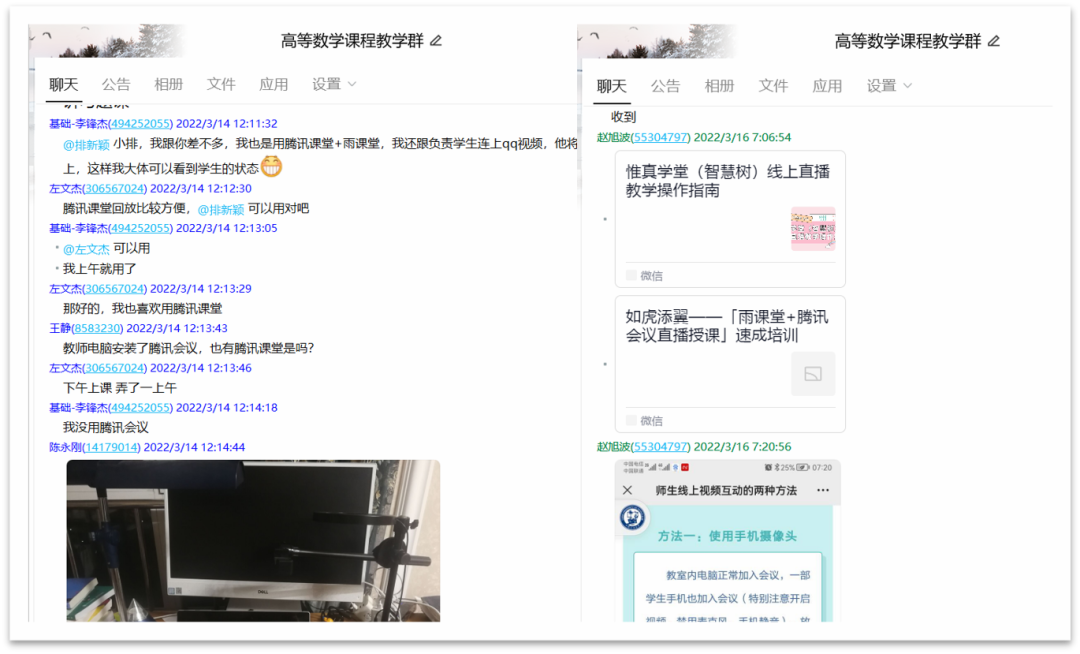Click the three-dot menu in the phone screenshot
The width and height of the screenshot is (1080, 654).
(823, 490)
